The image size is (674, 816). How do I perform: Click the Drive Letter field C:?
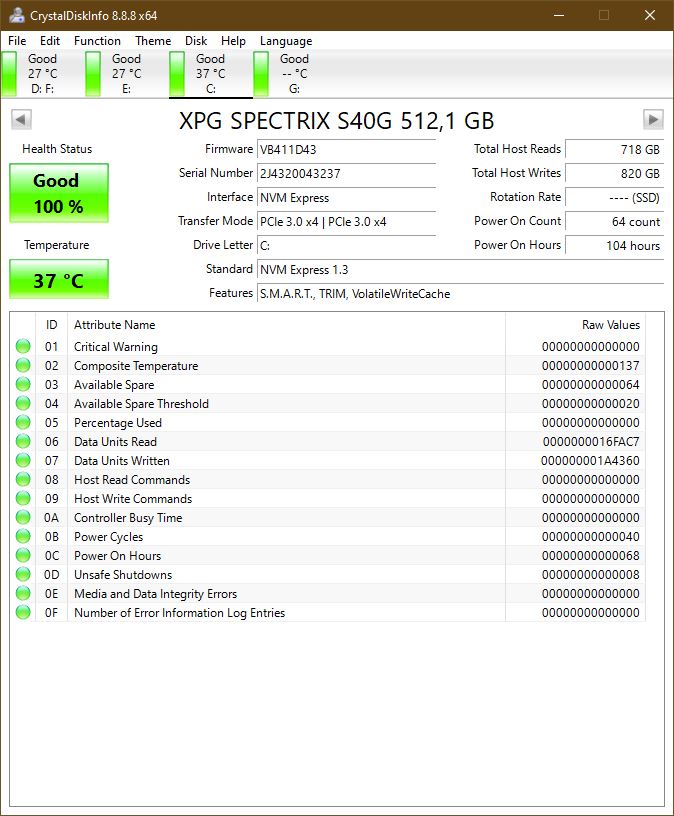coord(346,245)
